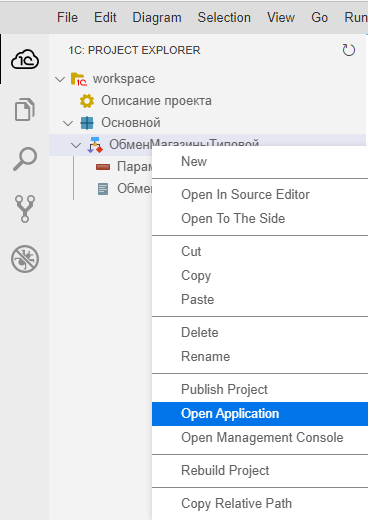Open the Edit menu

pyautogui.click(x=105, y=17)
